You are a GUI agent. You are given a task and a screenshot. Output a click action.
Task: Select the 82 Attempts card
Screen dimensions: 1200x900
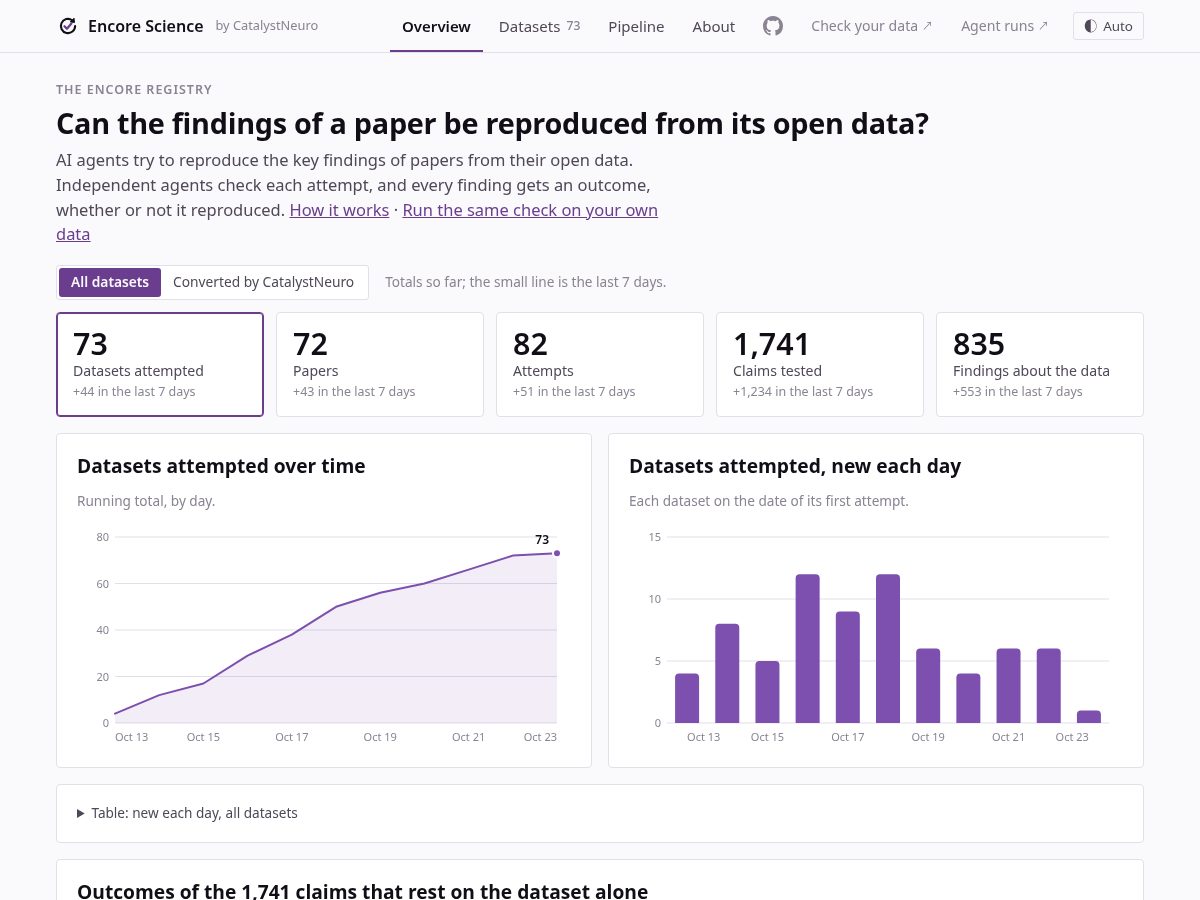(x=600, y=364)
